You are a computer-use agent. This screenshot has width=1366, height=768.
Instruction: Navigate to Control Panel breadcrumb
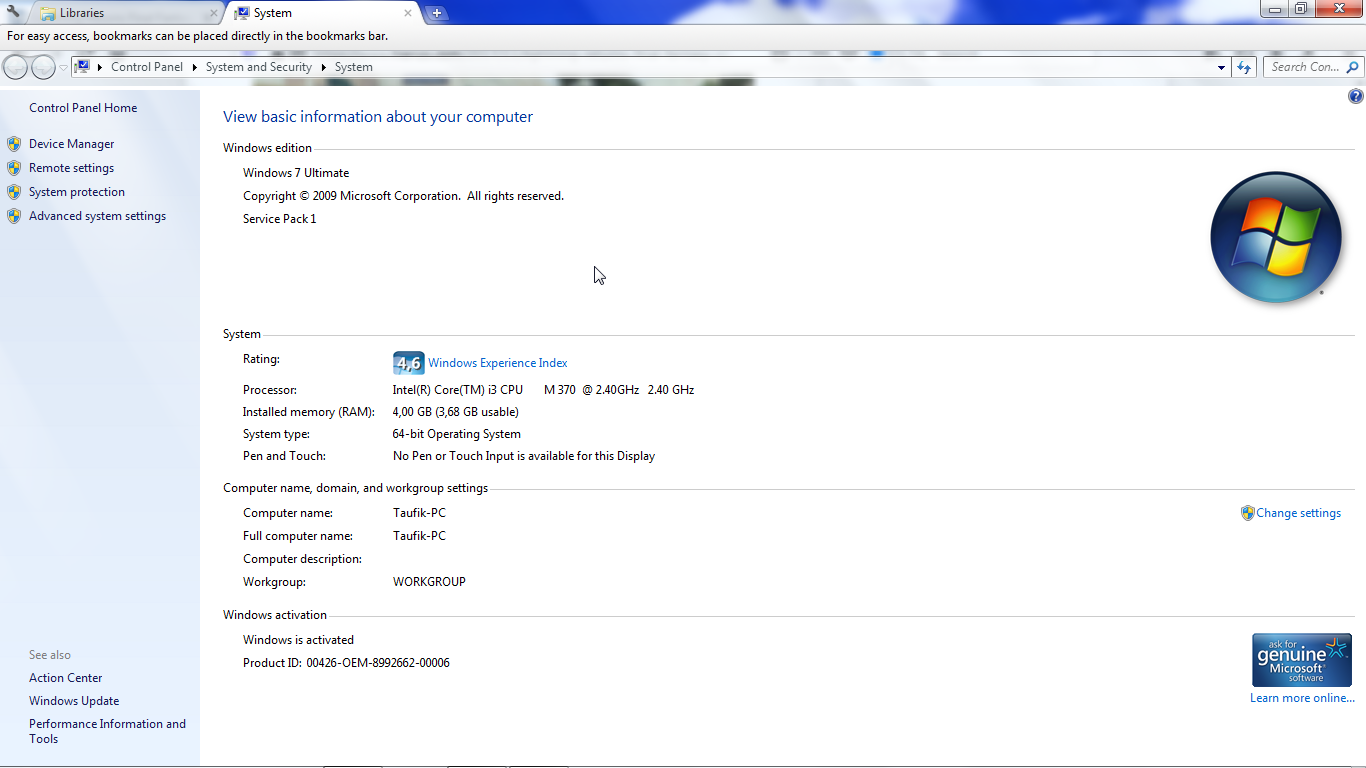[147, 67]
